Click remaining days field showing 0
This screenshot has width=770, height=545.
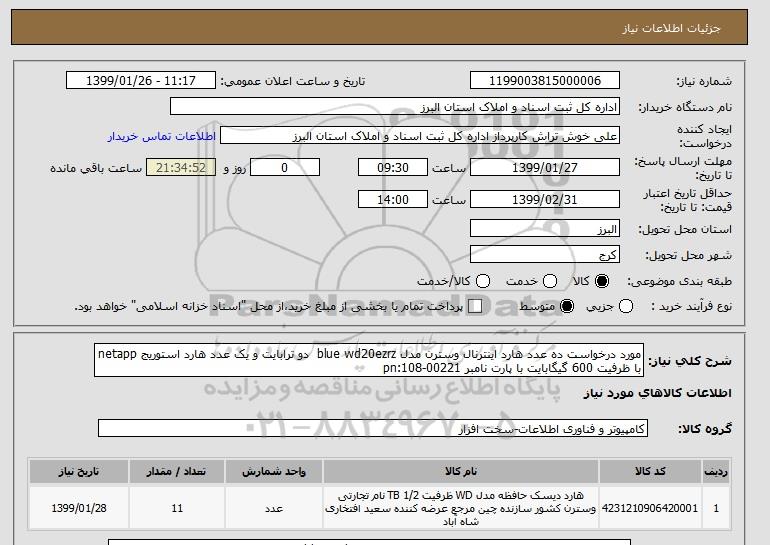point(285,167)
